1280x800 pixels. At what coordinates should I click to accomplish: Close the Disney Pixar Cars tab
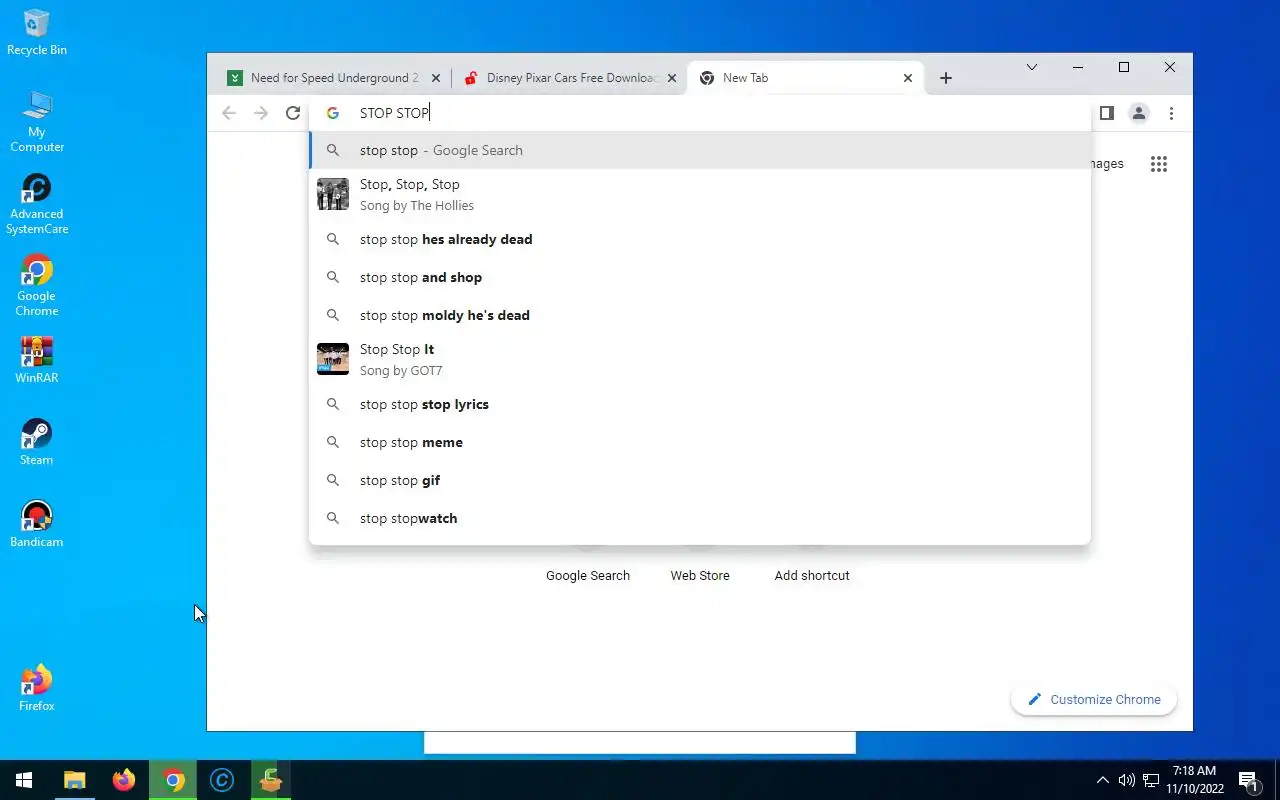pyautogui.click(x=672, y=78)
